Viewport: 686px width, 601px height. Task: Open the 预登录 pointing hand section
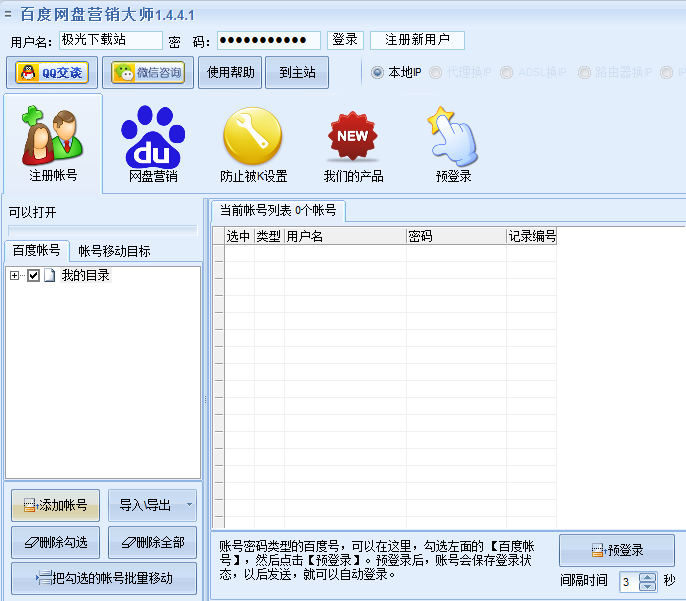(x=453, y=143)
